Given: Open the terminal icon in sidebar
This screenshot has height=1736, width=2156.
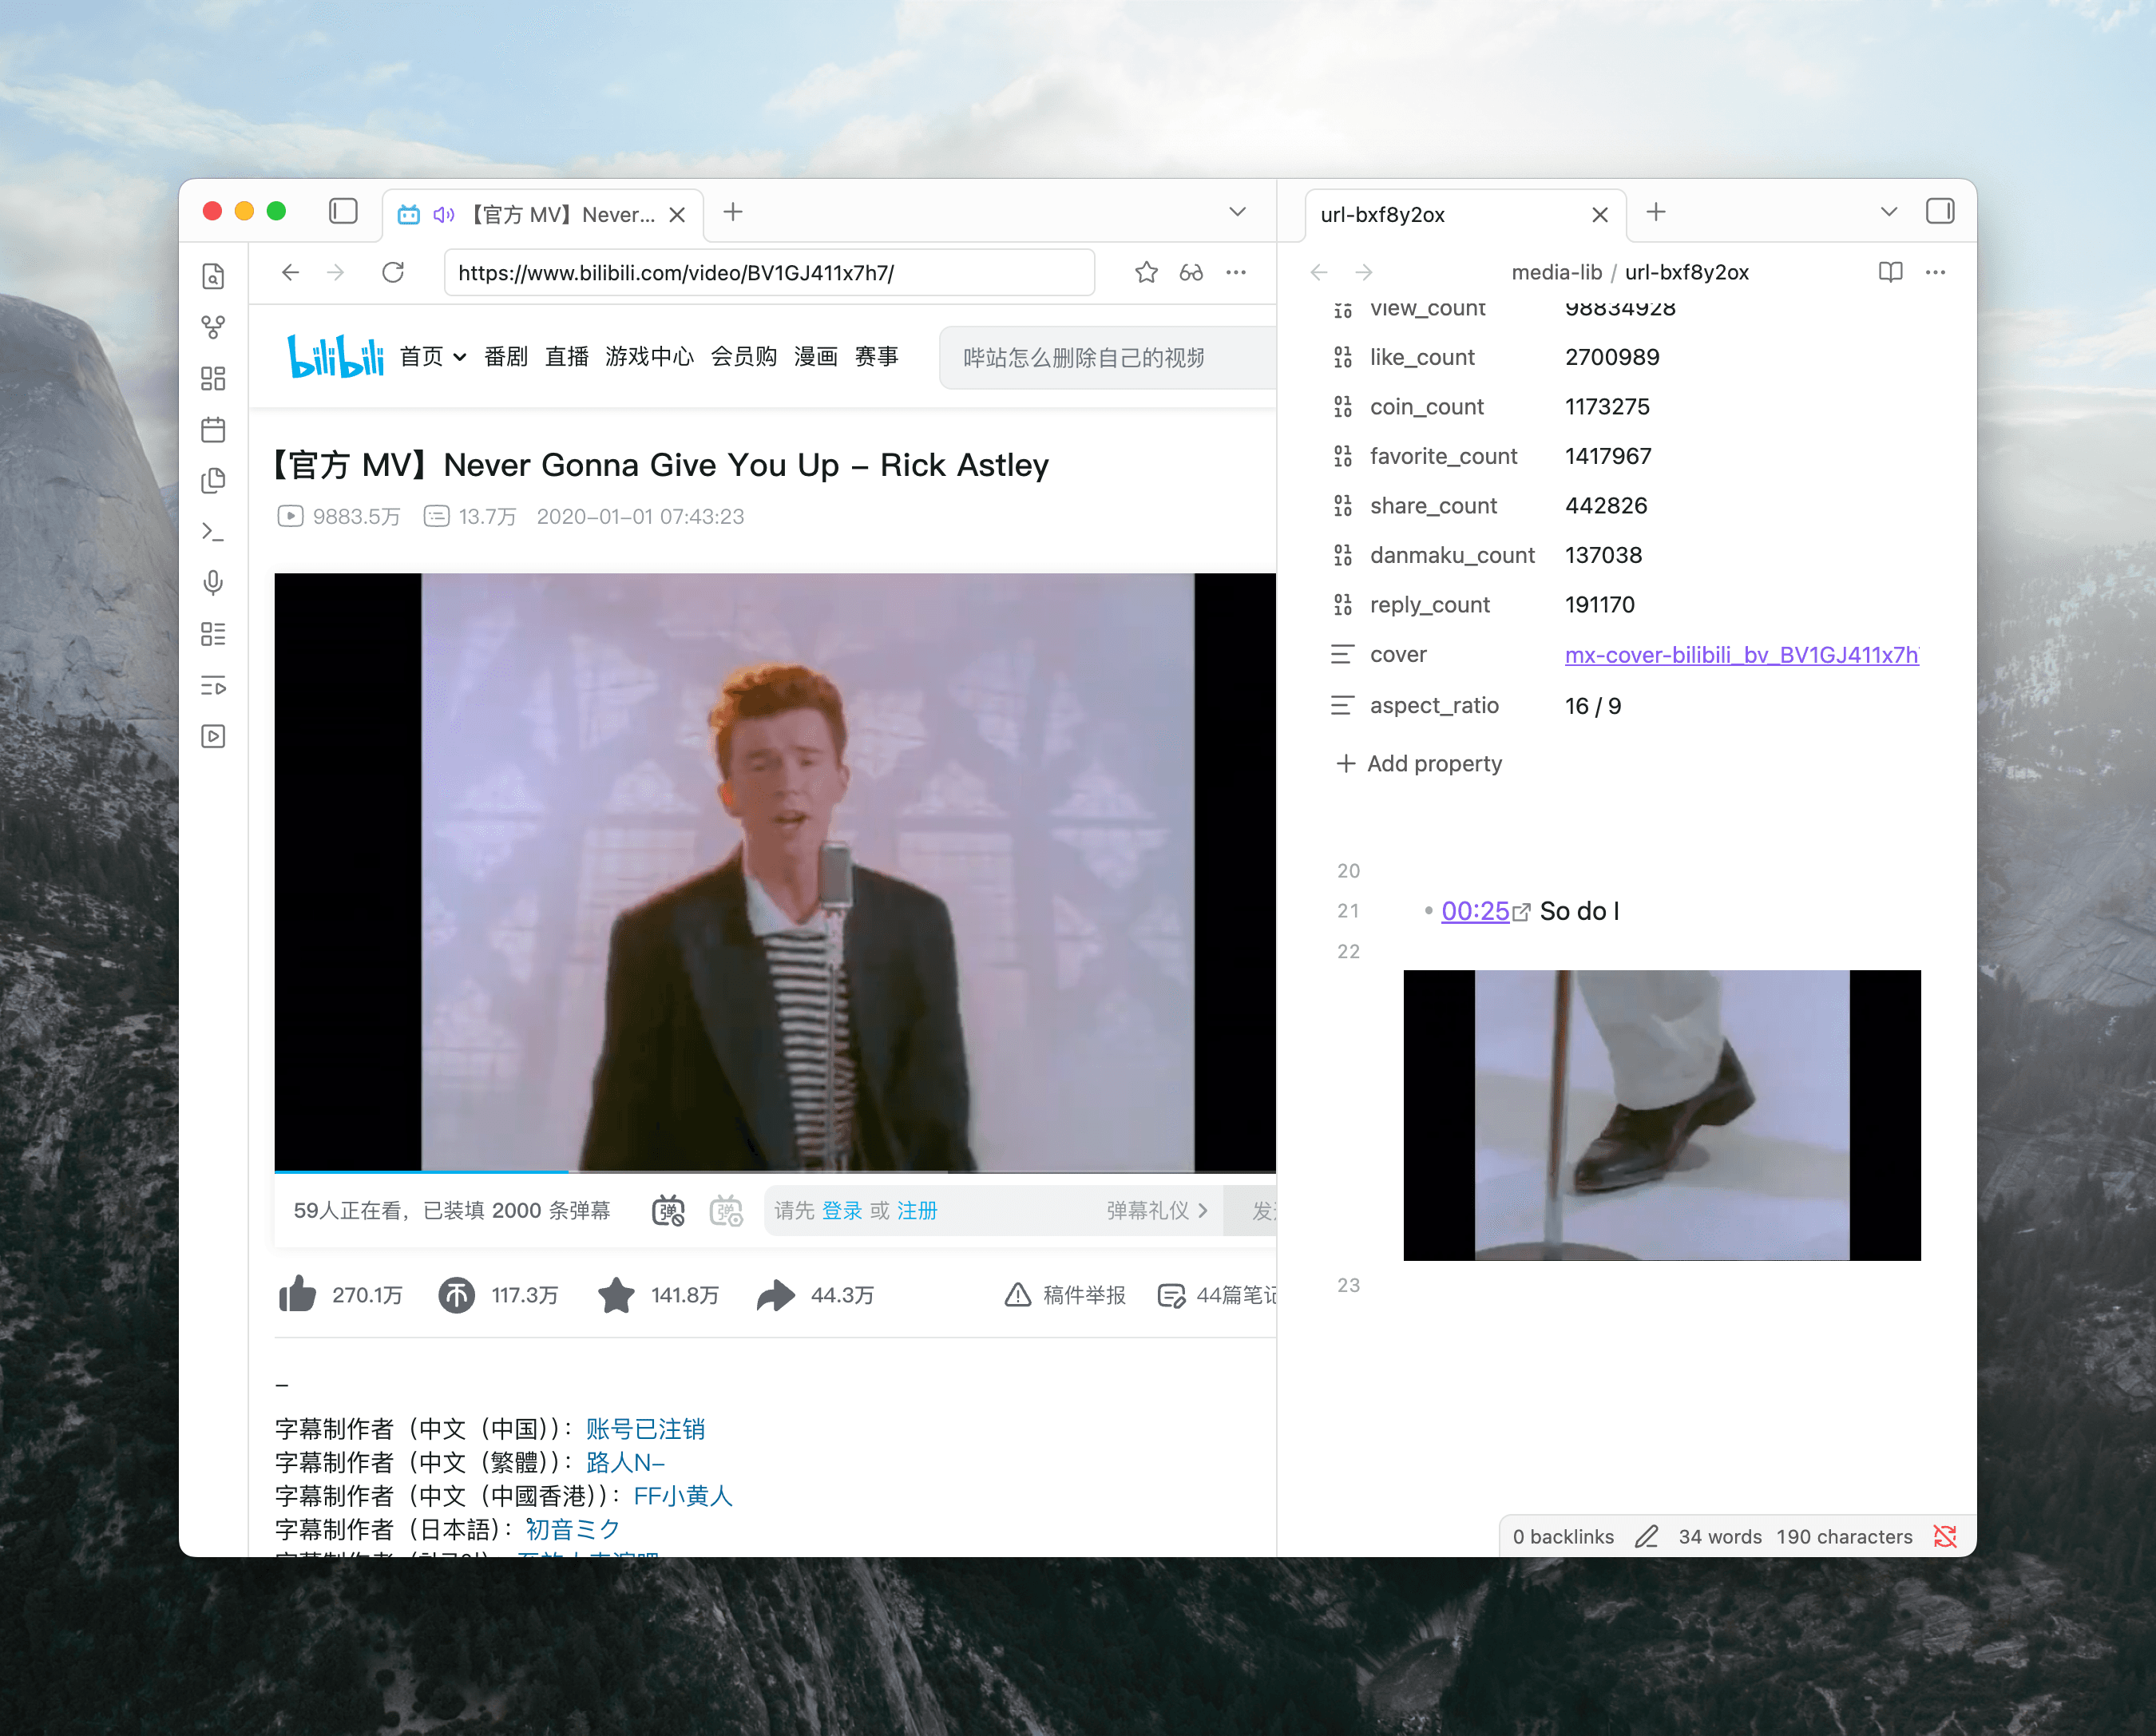Looking at the screenshot, I should pyautogui.click(x=214, y=532).
